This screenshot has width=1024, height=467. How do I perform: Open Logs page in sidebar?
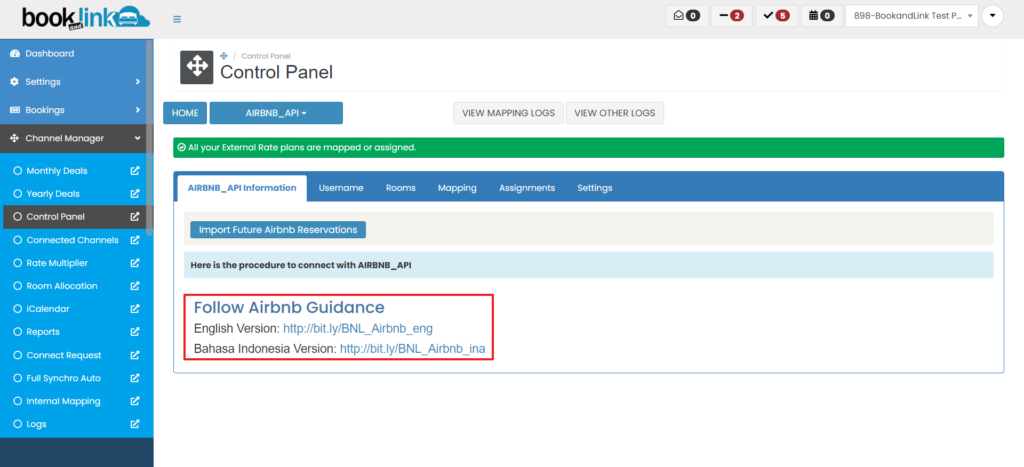(37, 424)
